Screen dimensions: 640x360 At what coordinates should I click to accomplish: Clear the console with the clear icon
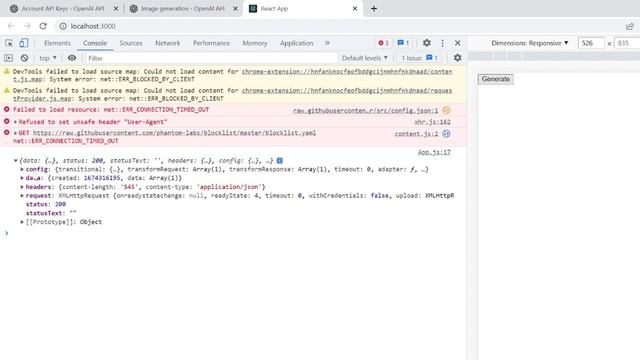(24, 58)
